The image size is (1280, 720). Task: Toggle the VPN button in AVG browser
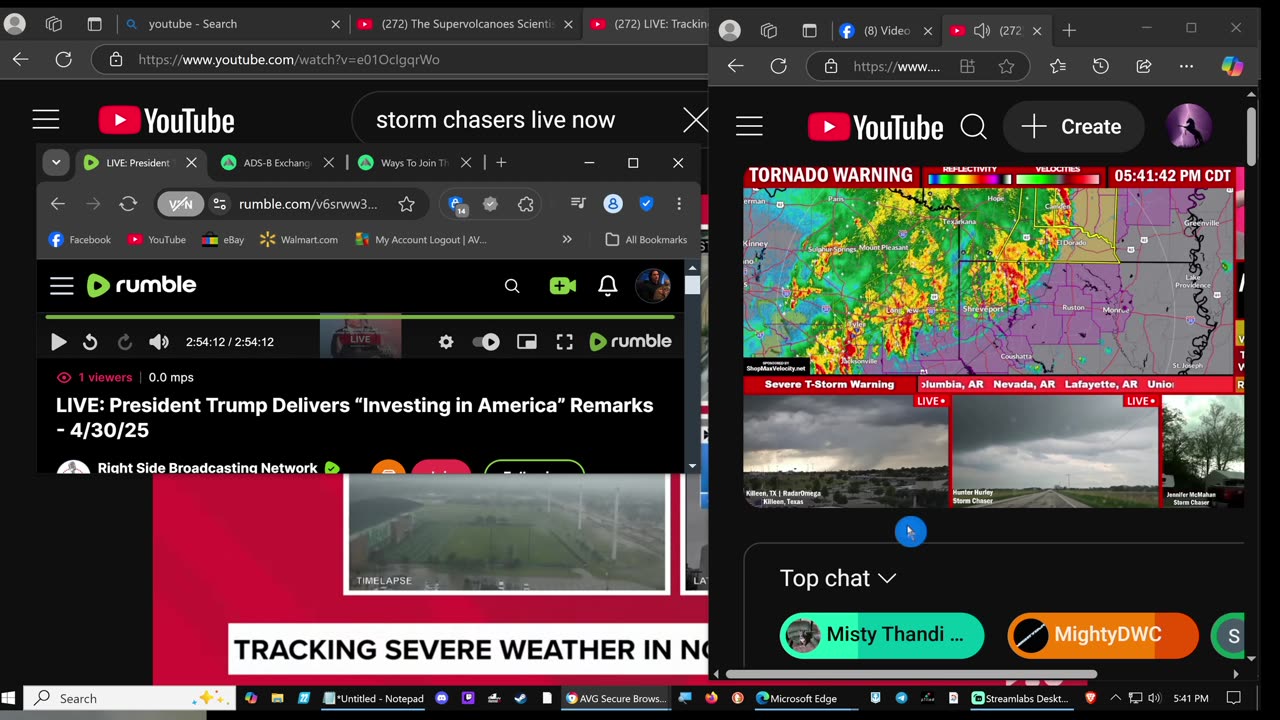[180, 204]
